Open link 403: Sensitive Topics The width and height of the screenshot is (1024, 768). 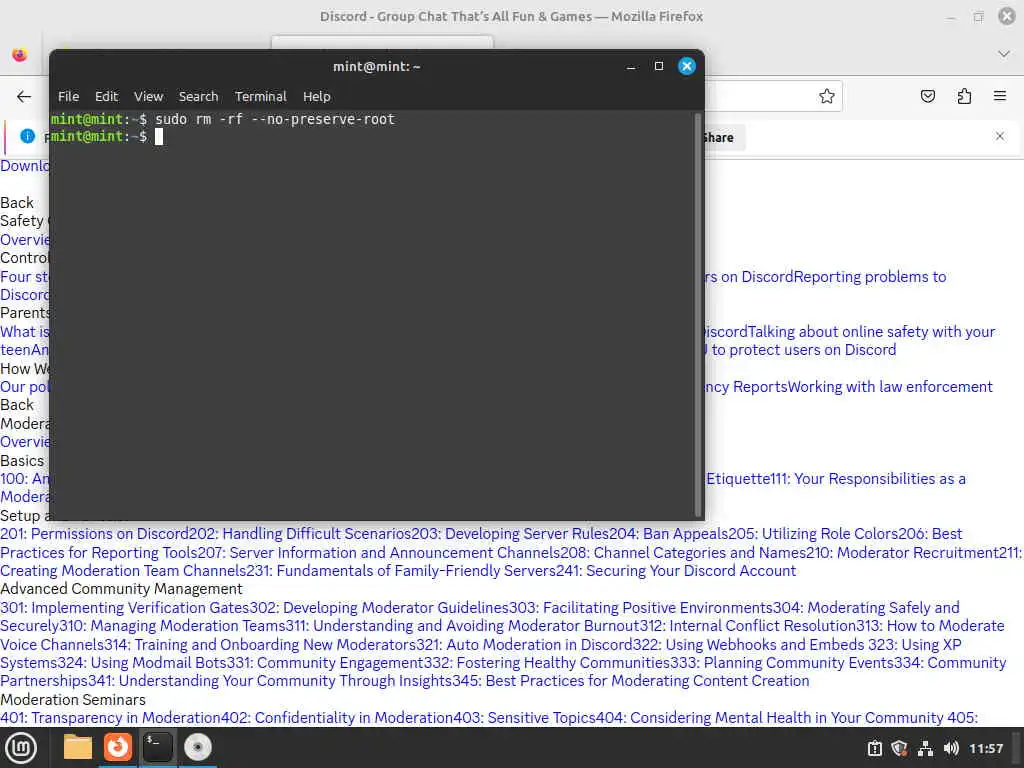pos(524,718)
